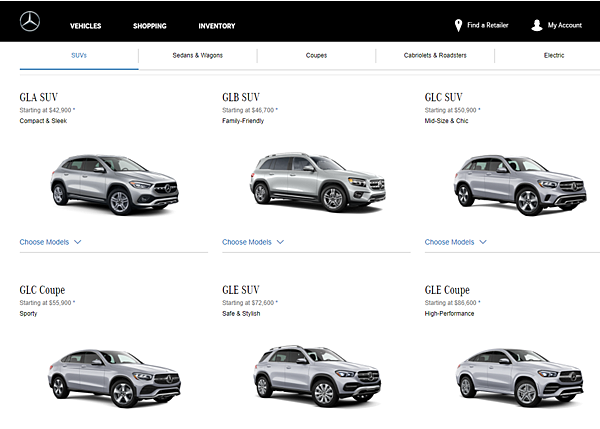Click 'Starting at $55,900' price text
Viewport: 600px width, 429px height.
[46, 303]
